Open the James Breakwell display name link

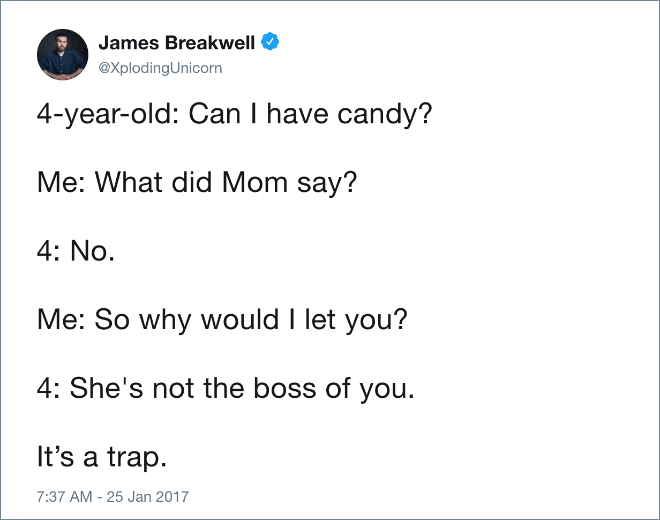click(x=176, y=43)
